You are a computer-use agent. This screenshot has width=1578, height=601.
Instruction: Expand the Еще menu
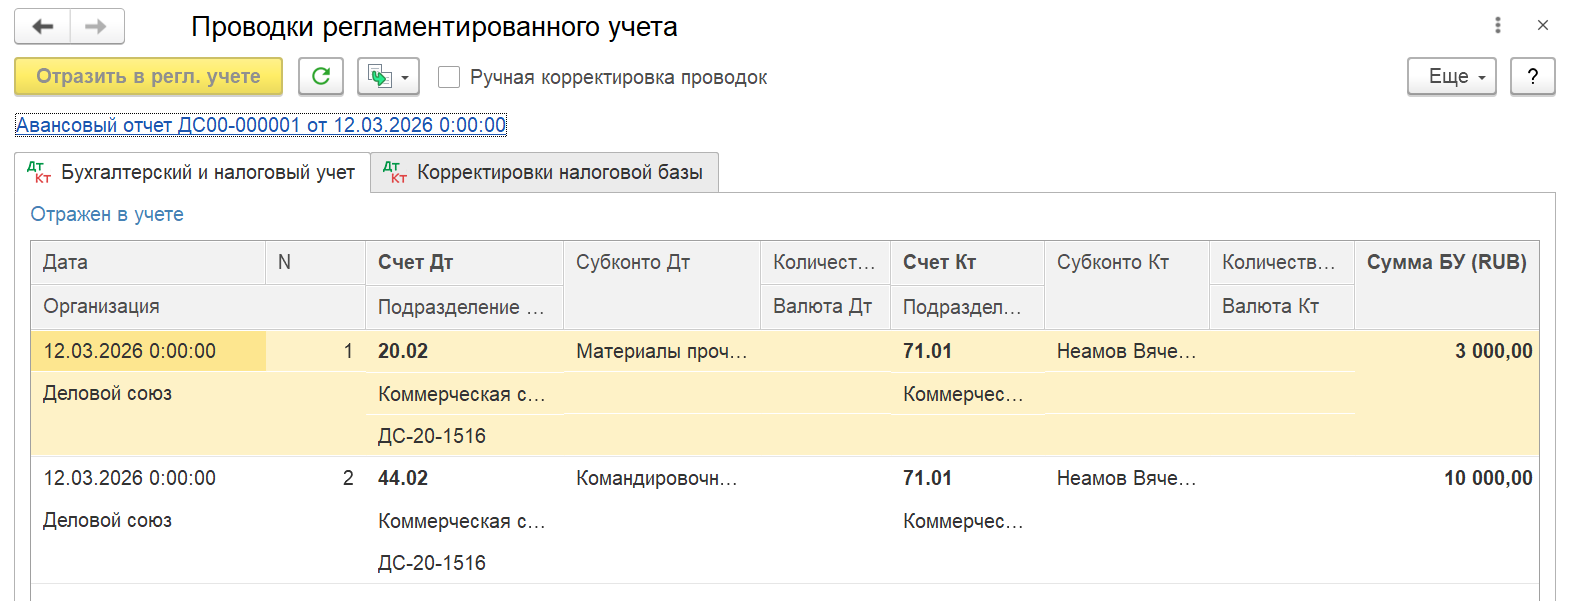(1452, 76)
